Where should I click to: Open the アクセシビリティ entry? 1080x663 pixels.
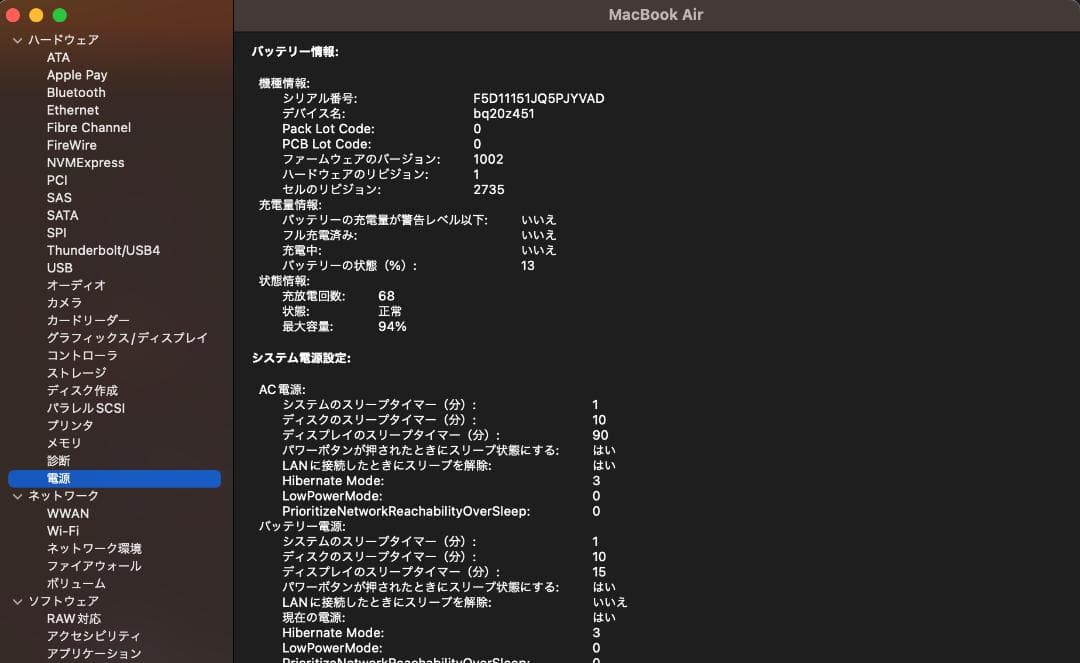(94, 636)
